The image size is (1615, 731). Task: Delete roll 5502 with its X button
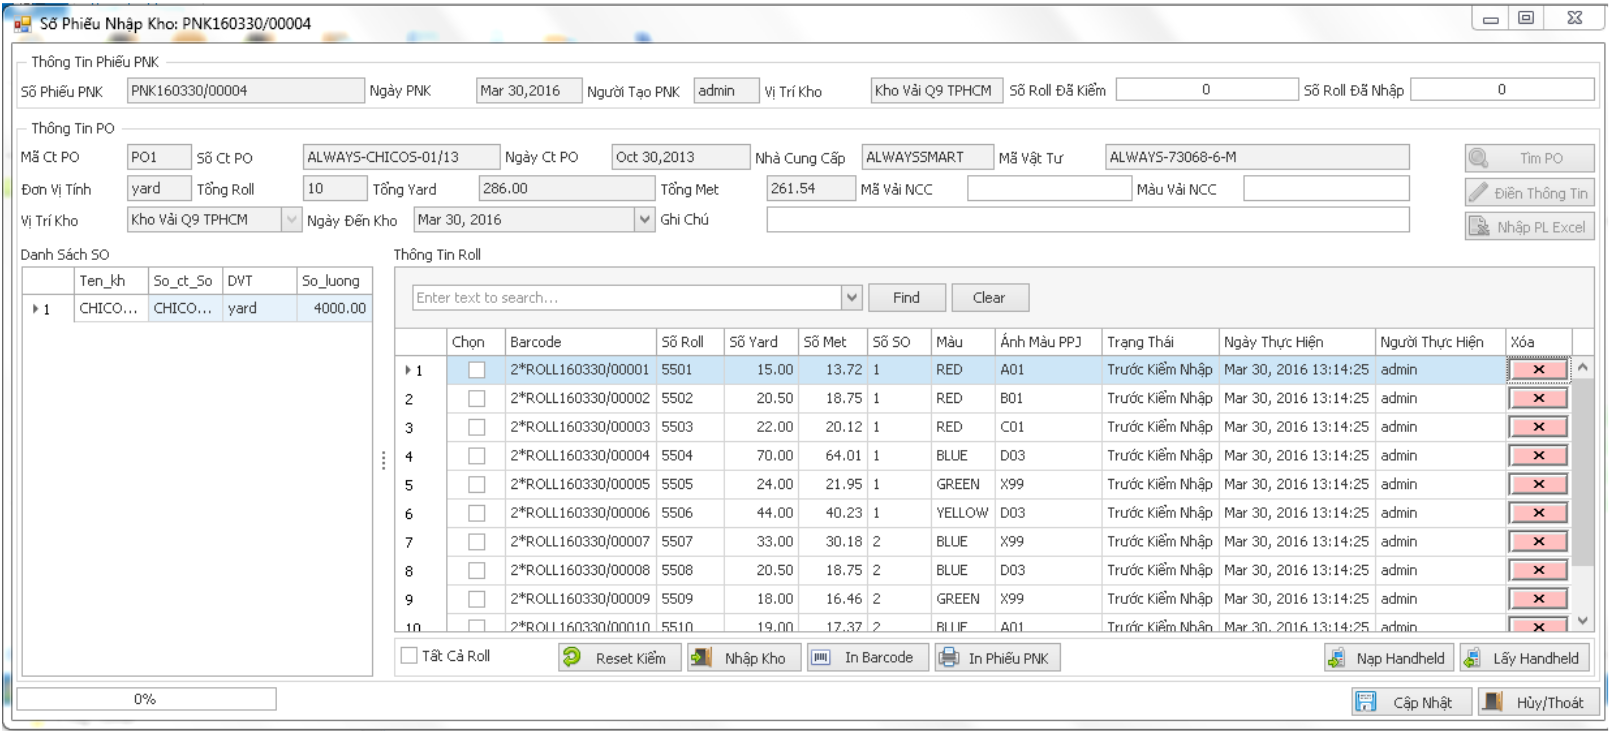point(1538,398)
